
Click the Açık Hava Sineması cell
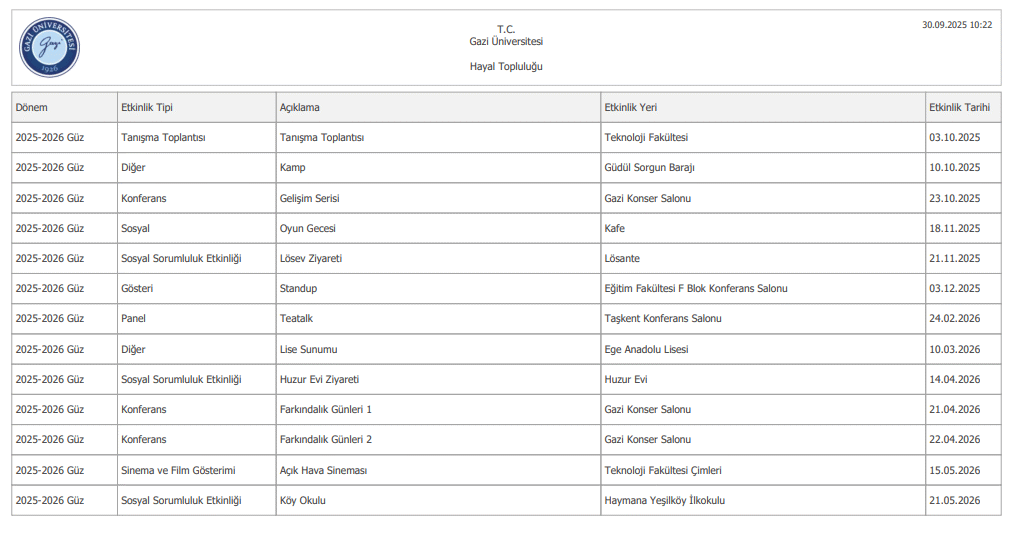(323, 470)
